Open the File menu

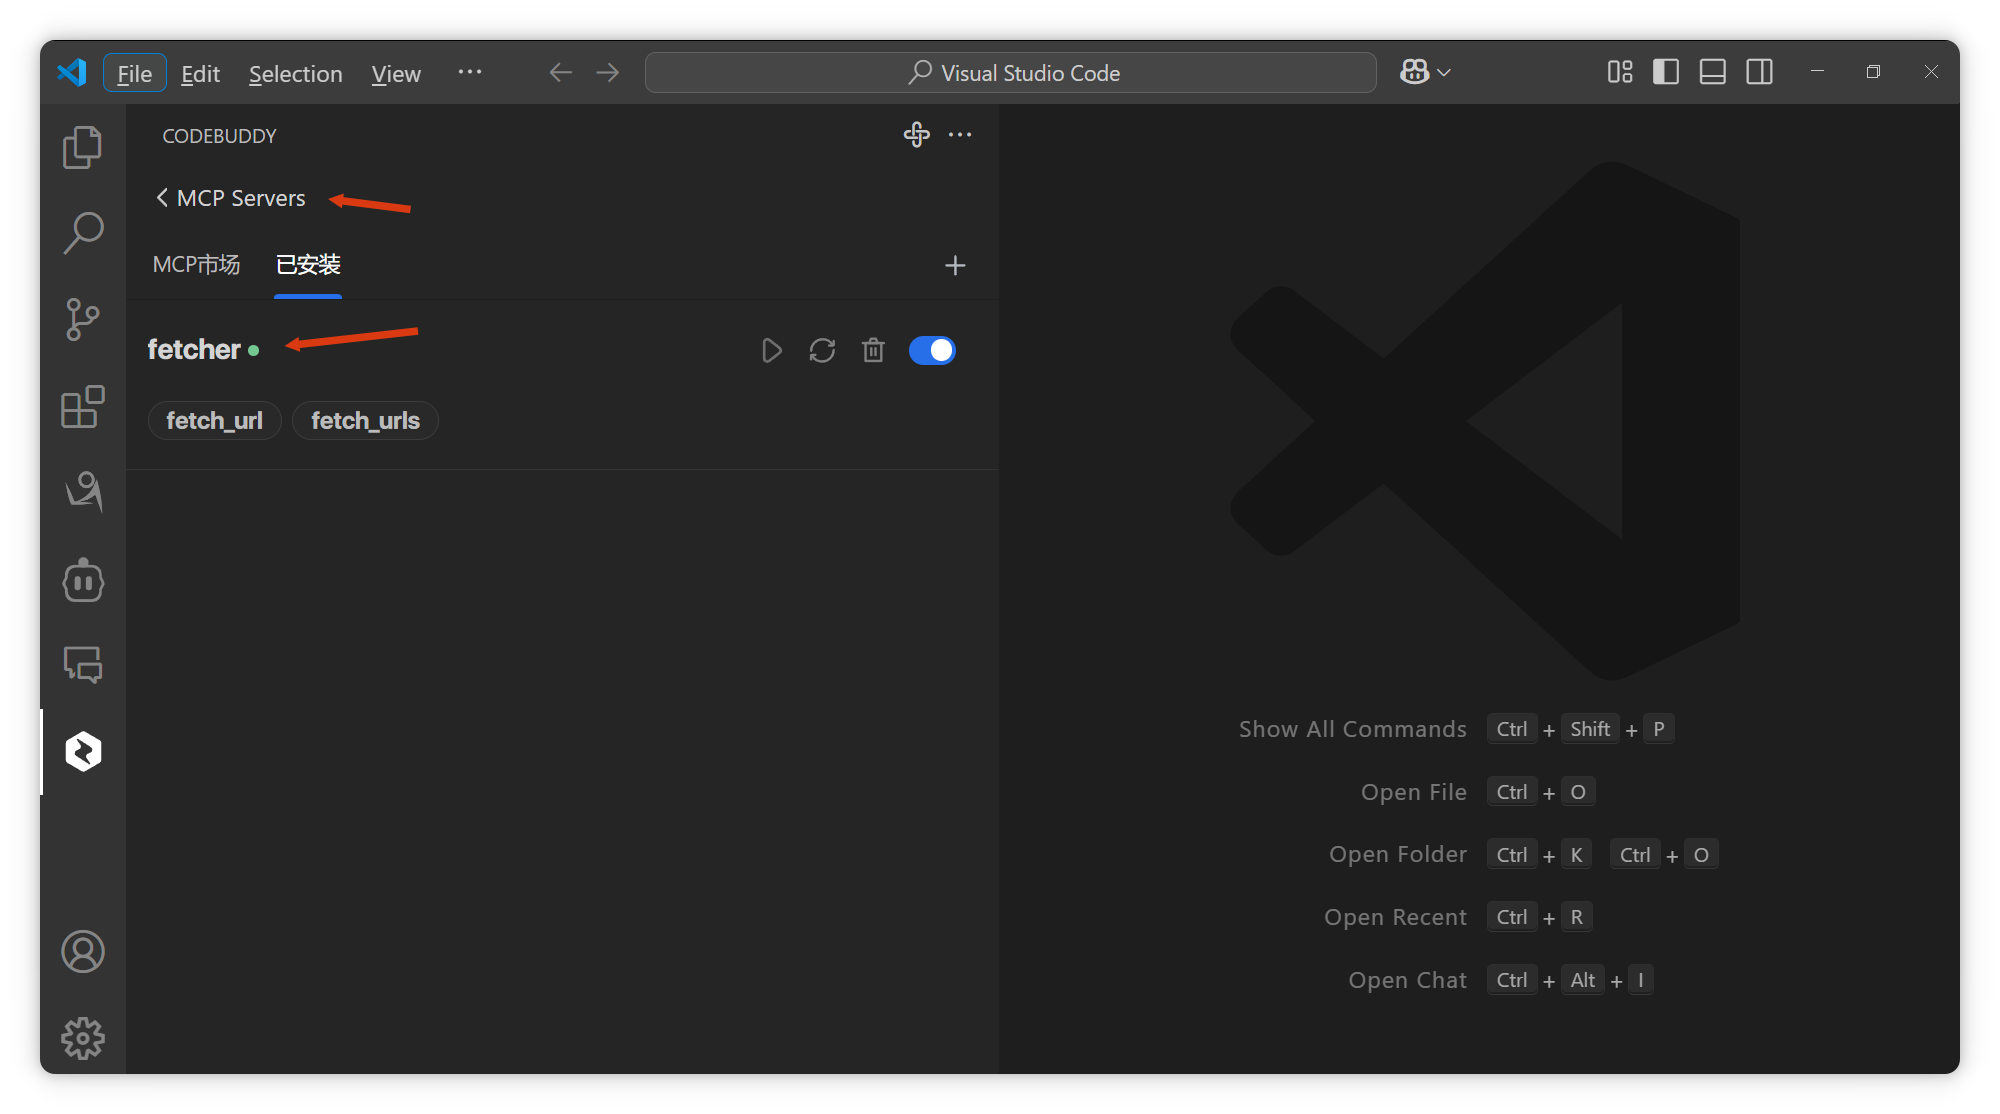pyautogui.click(x=134, y=73)
